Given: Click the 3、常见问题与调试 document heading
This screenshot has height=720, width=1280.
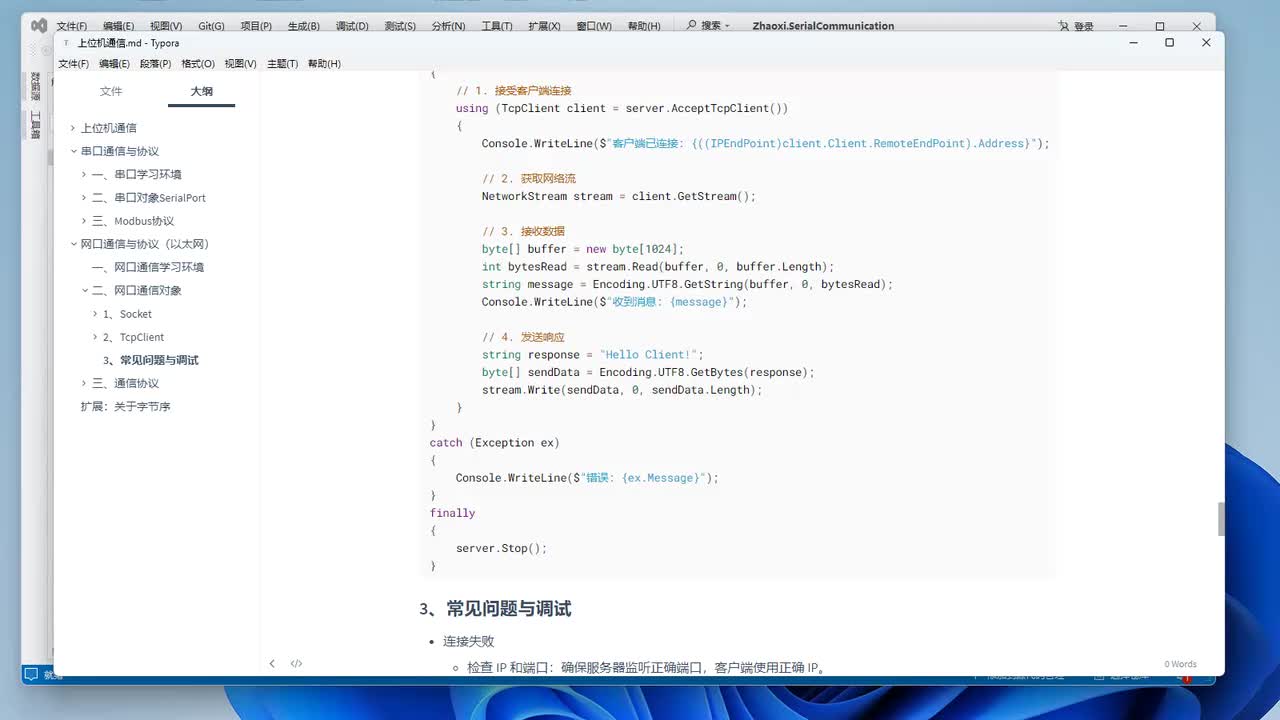Looking at the screenshot, I should (x=496, y=609).
